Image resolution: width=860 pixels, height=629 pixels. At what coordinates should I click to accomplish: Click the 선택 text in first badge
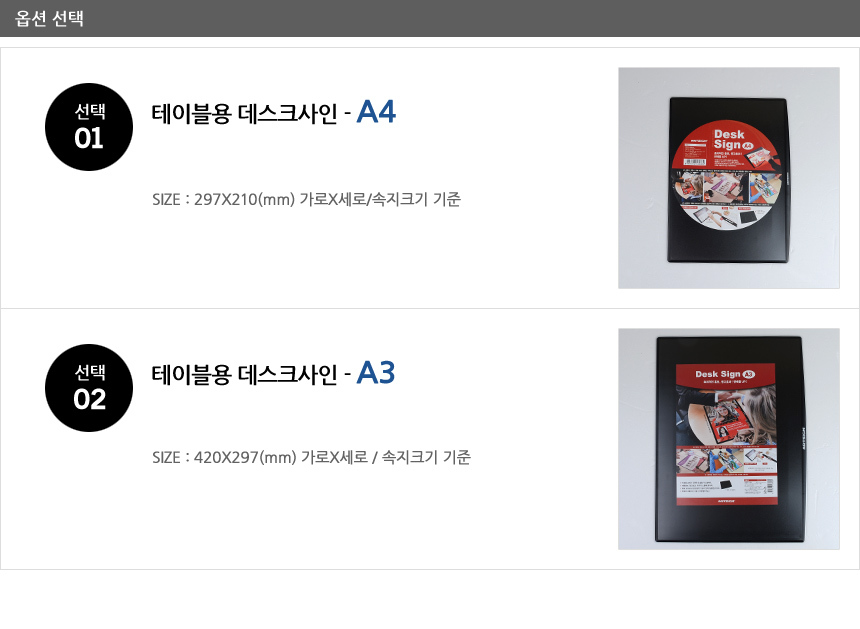point(90,111)
